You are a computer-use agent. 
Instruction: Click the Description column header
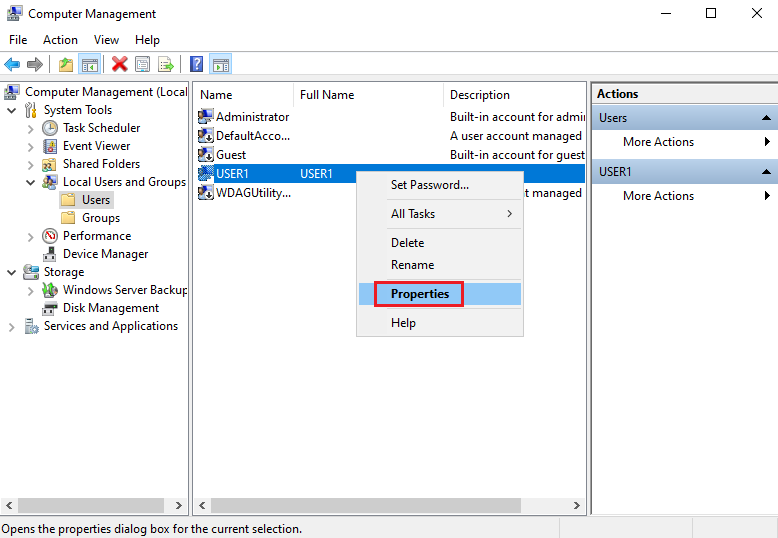(x=480, y=95)
